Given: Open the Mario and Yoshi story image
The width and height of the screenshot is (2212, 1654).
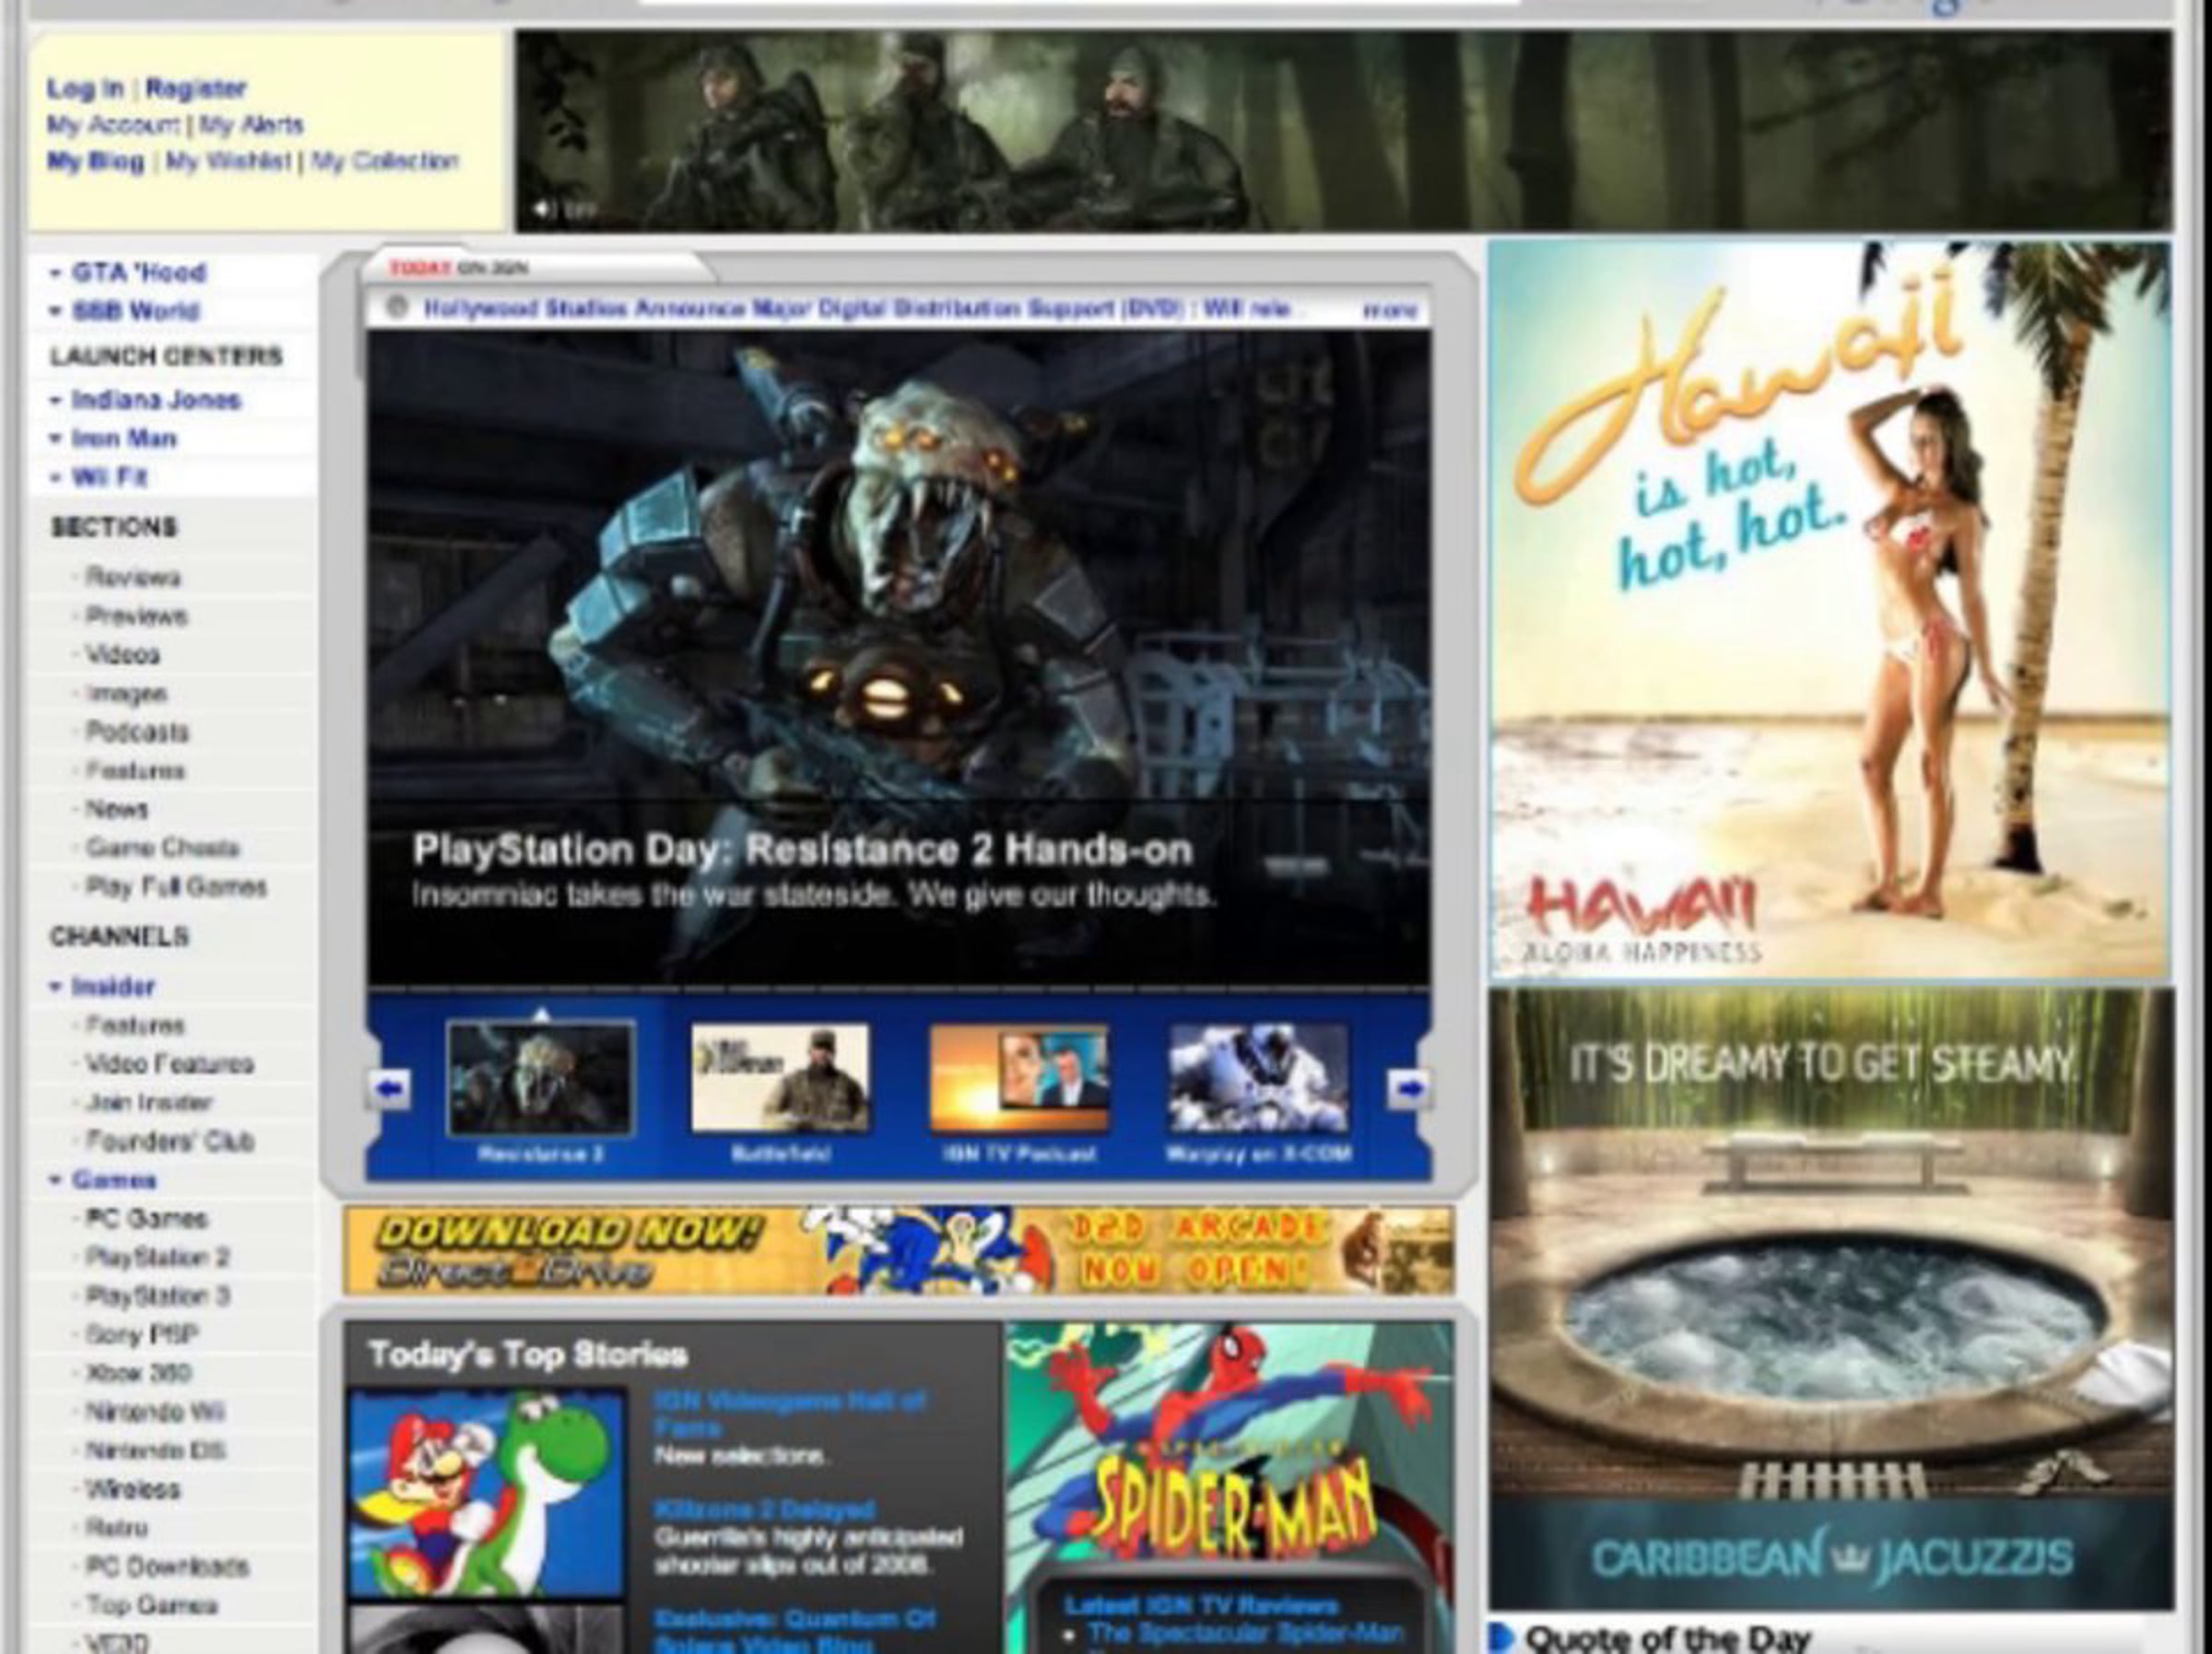Looking at the screenshot, I should 487,1493.
